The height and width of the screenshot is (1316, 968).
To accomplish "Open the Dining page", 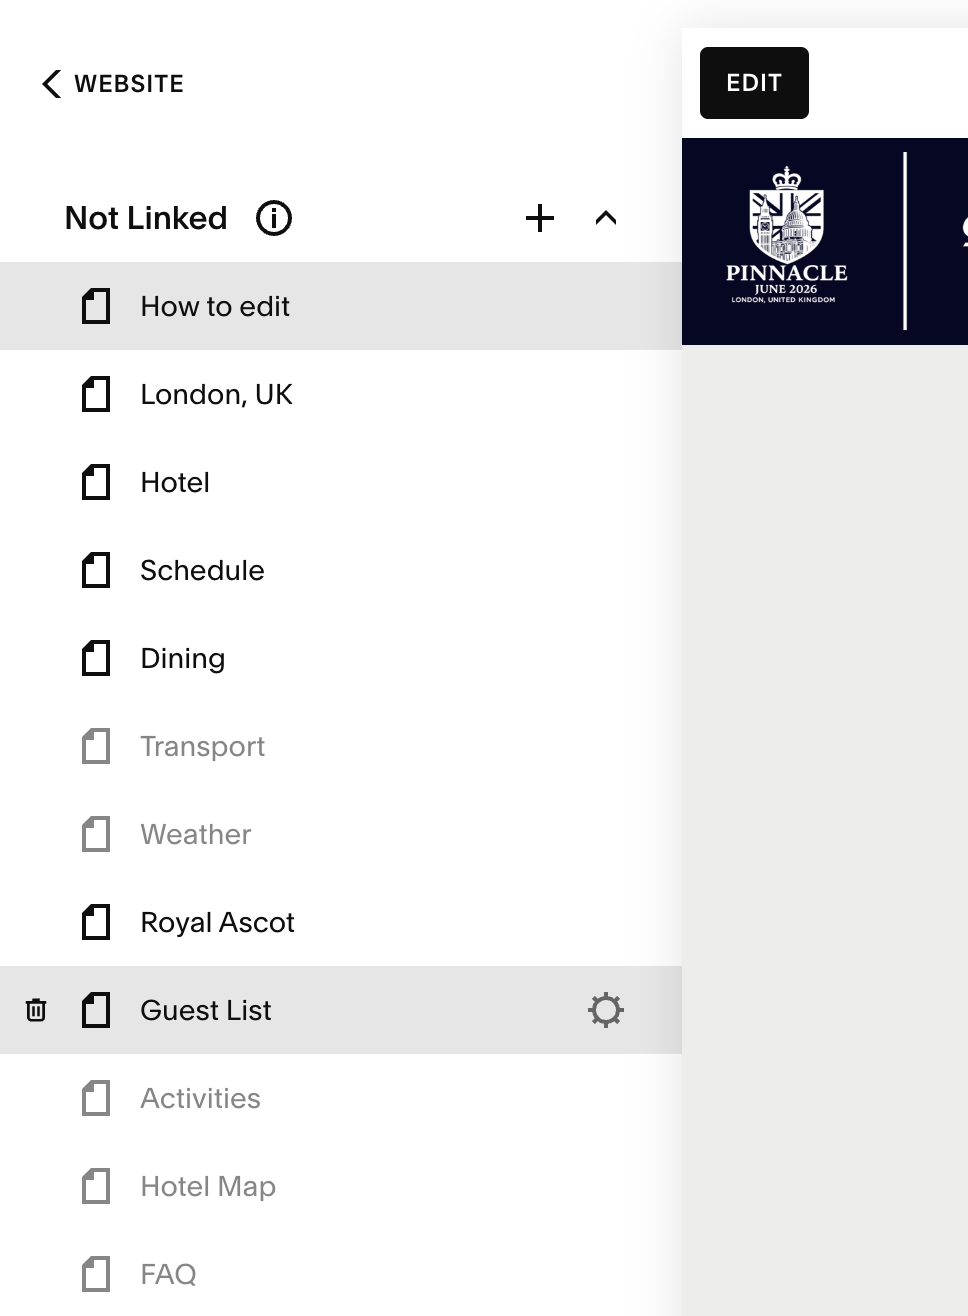I will 182,658.
